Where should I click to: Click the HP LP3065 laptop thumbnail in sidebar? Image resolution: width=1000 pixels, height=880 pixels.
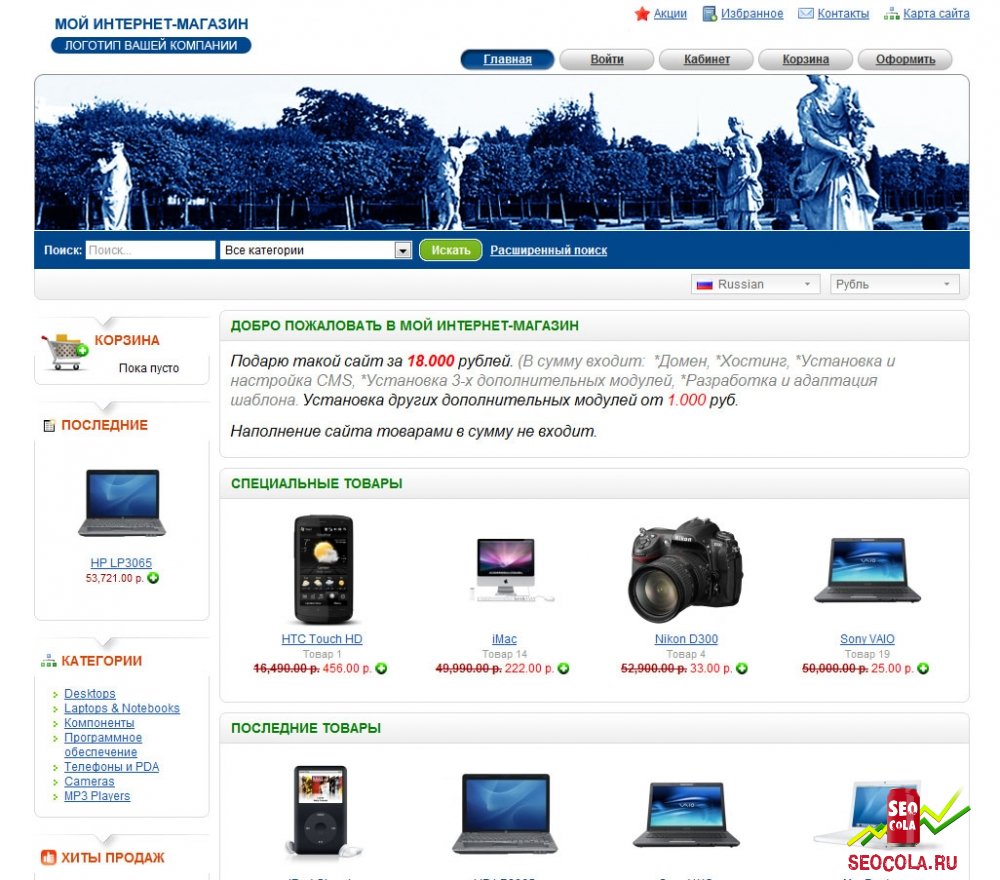point(122,502)
